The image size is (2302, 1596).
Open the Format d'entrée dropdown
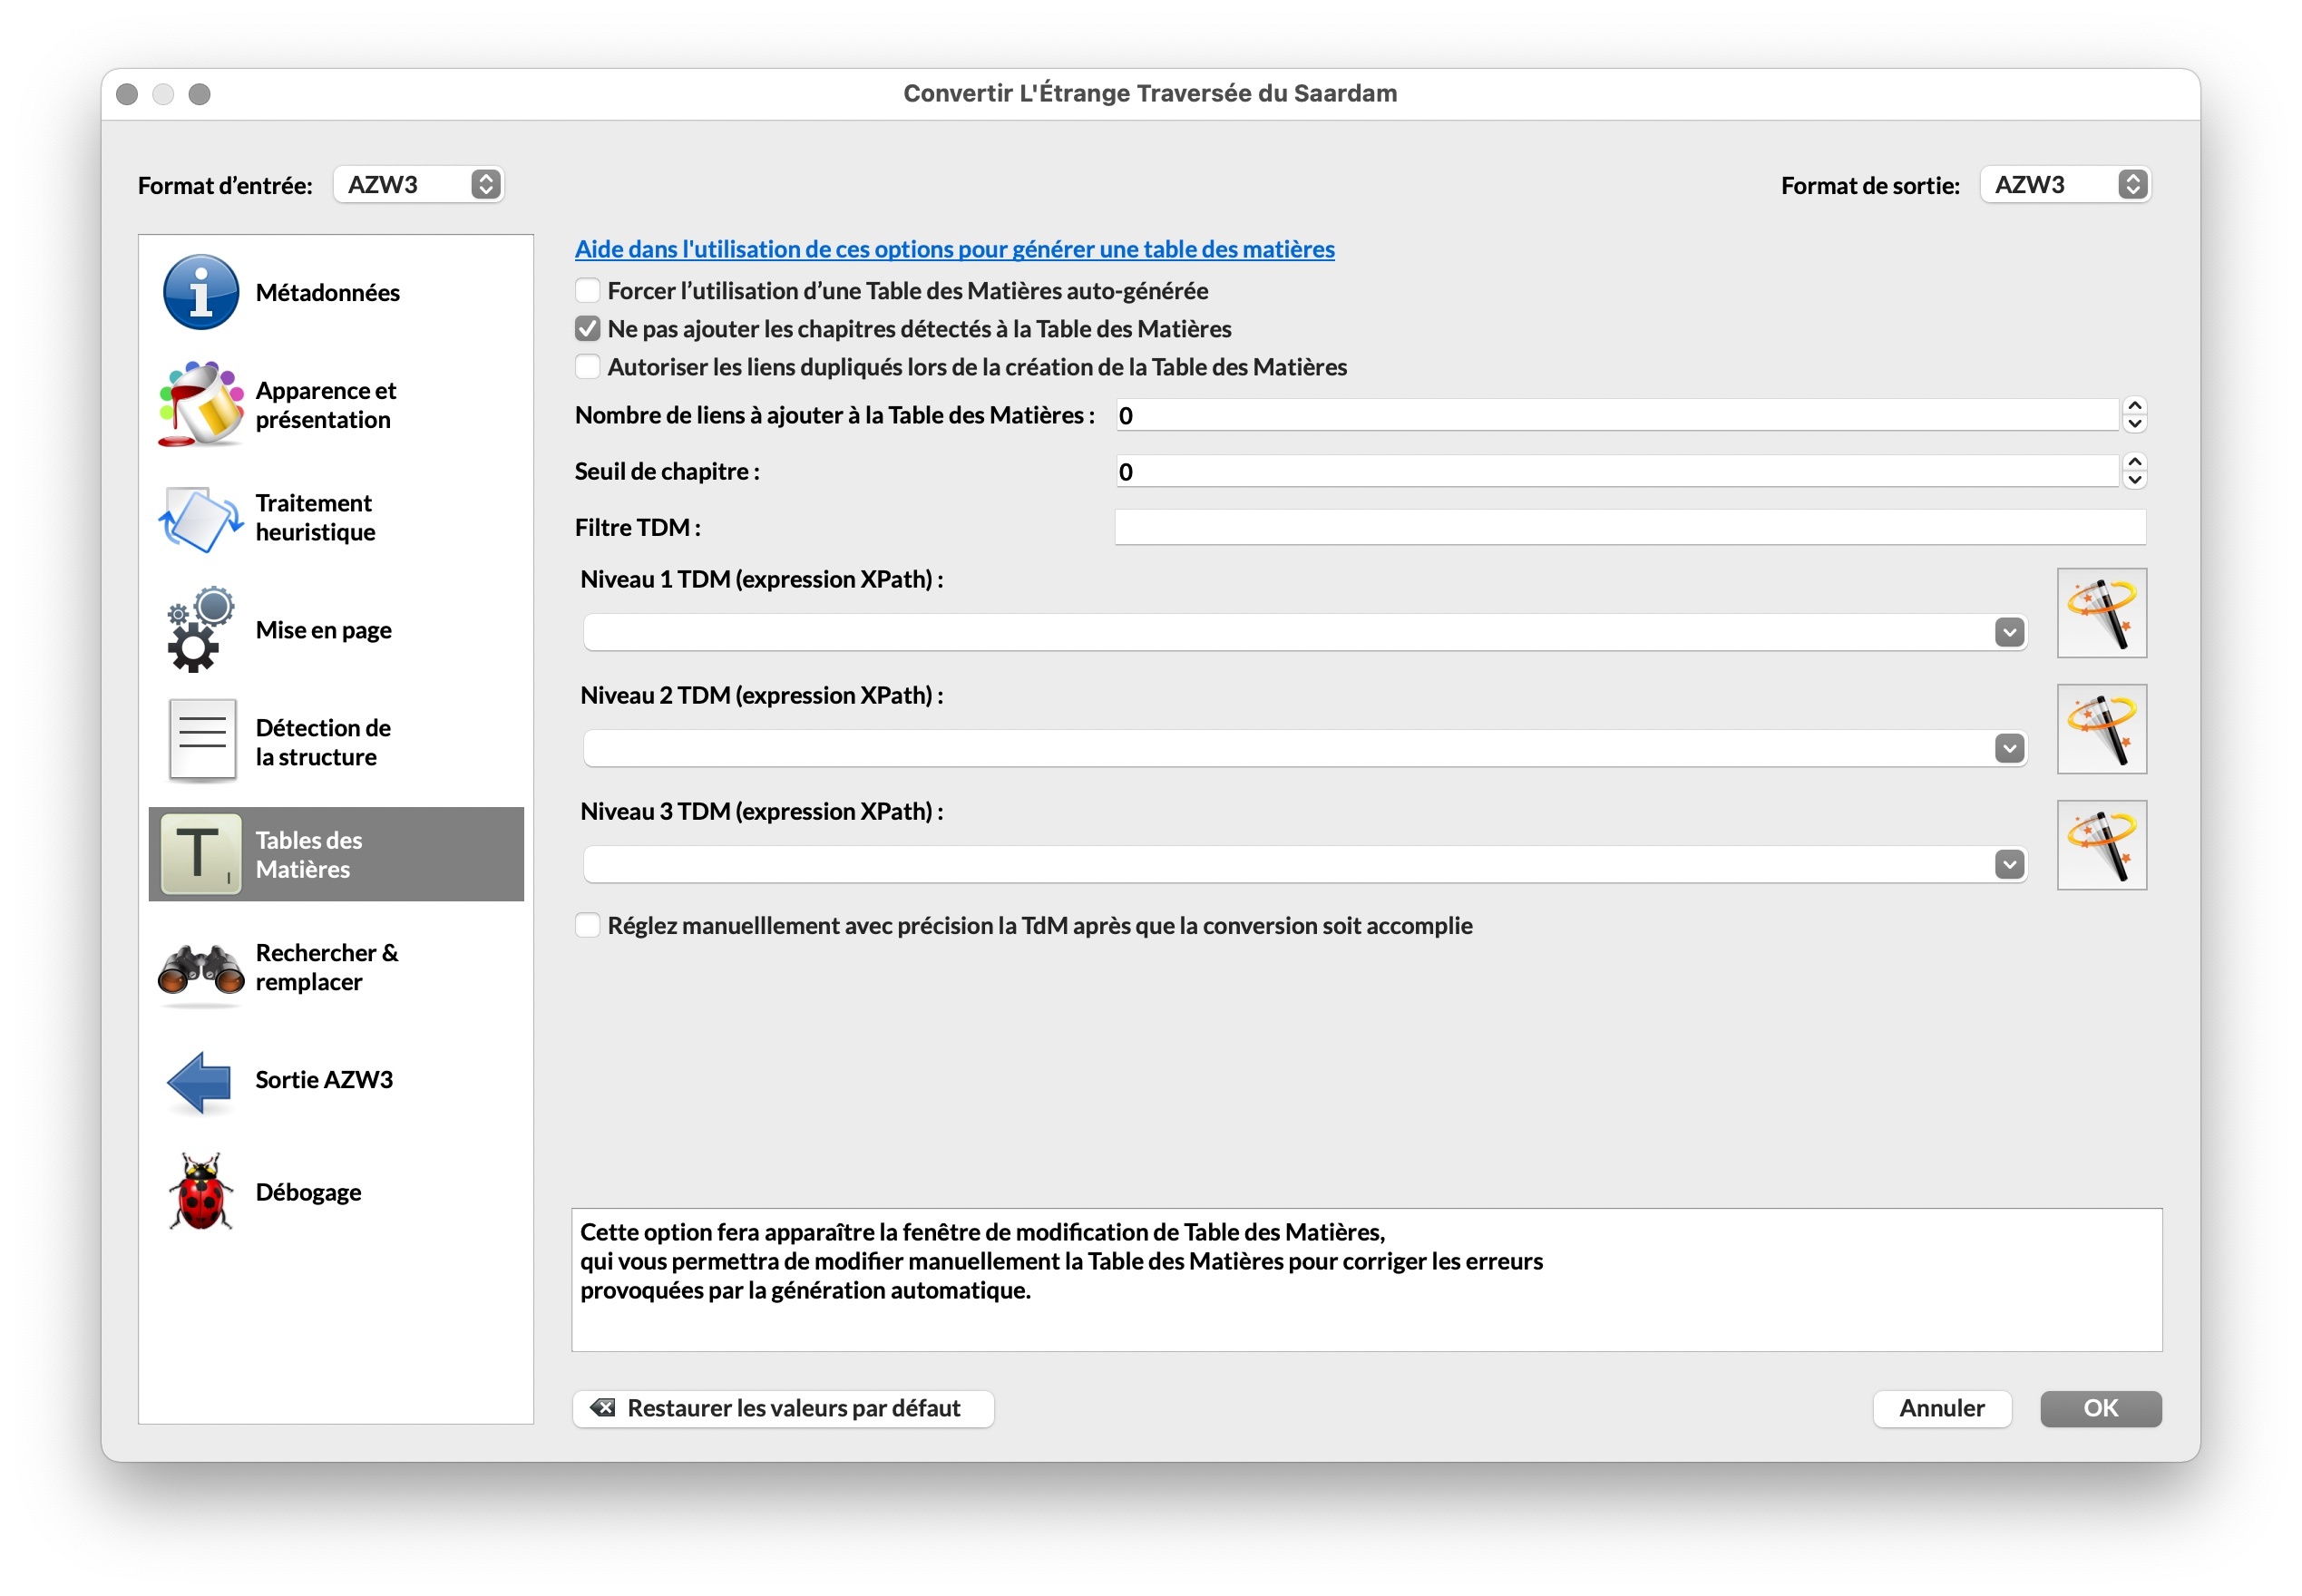coord(418,185)
